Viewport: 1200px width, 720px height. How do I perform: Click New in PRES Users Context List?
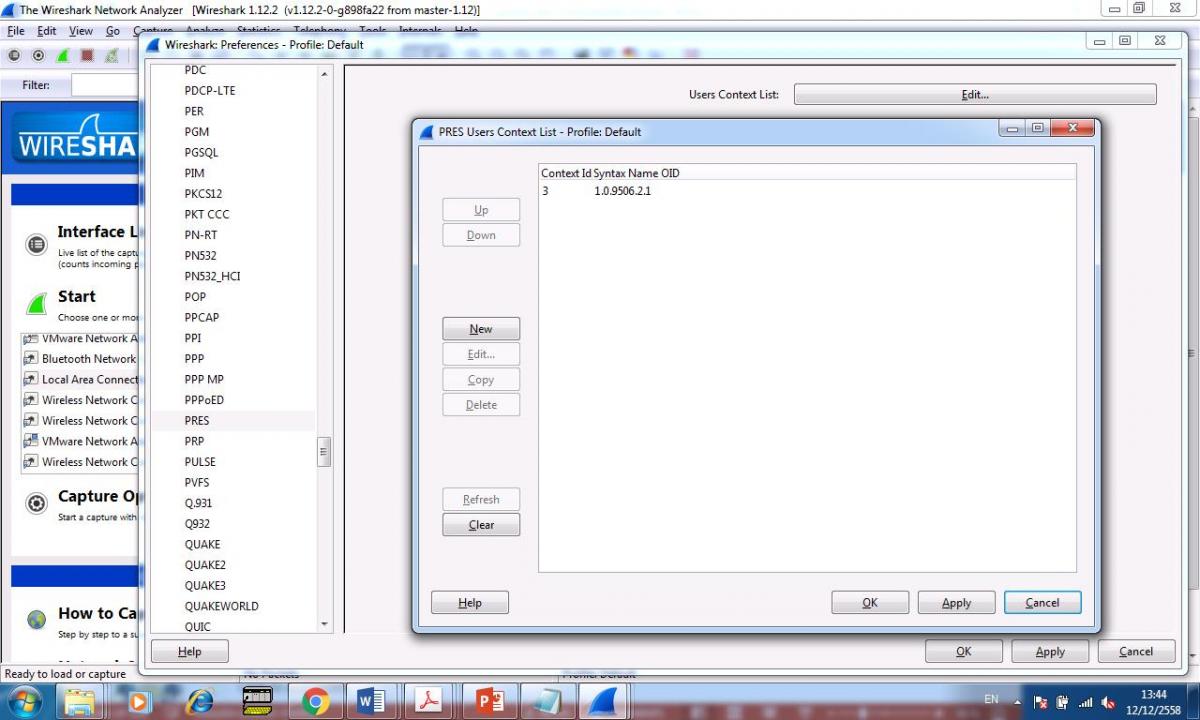point(481,329)
